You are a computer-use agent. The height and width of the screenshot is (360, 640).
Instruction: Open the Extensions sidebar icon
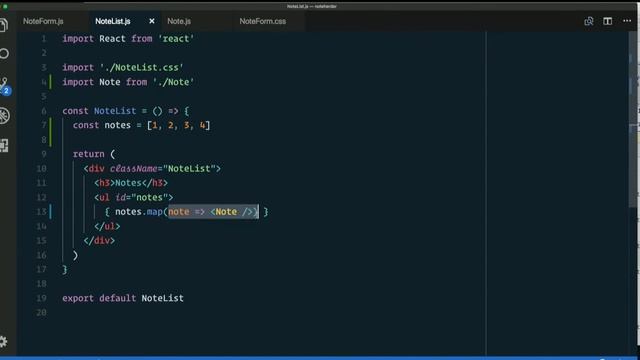(4, 145)
